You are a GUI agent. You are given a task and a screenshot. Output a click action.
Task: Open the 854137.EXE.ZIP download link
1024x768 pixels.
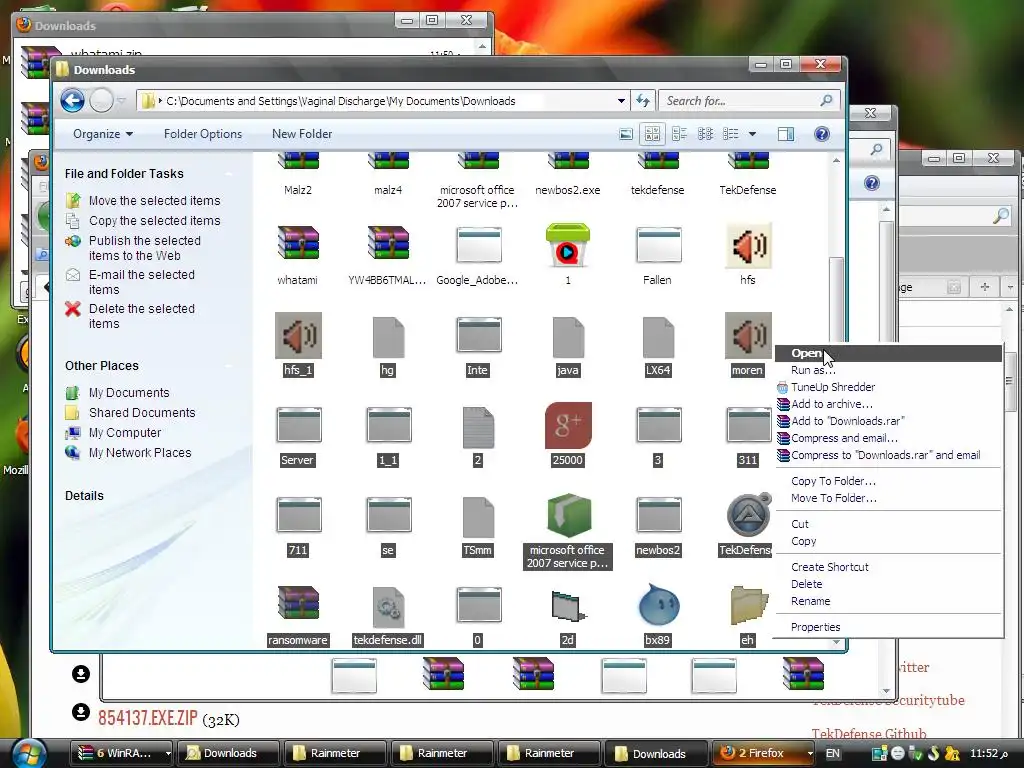148,718
